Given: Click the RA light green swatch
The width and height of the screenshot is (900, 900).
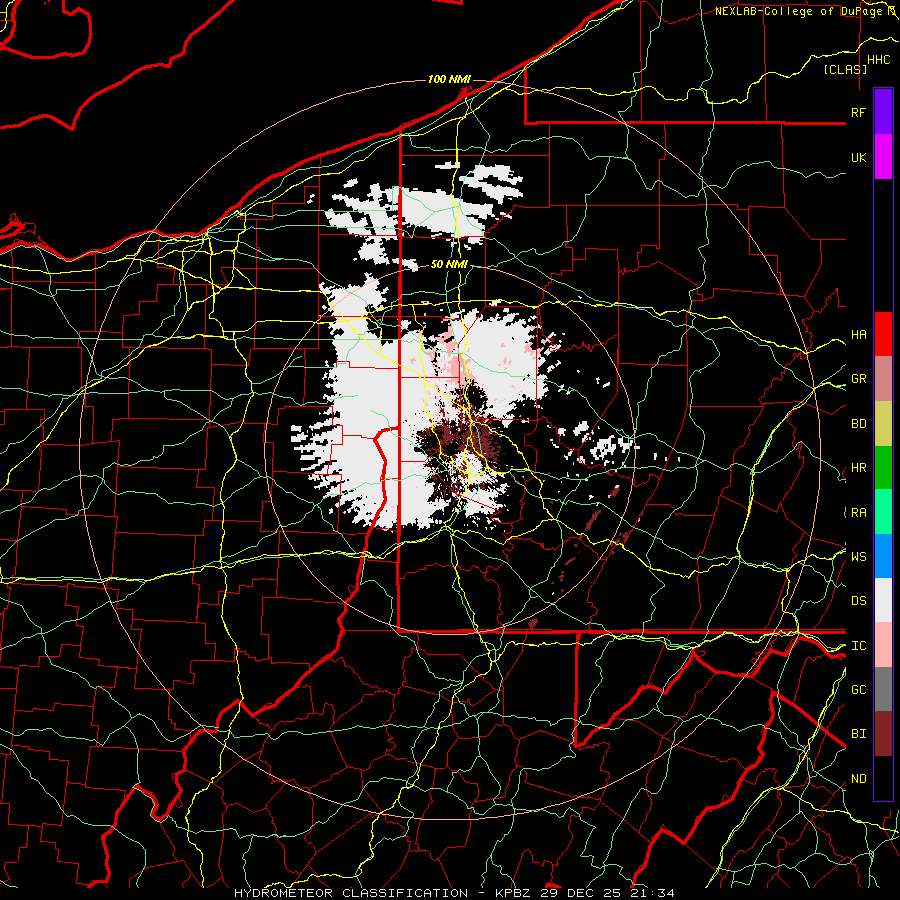Looking at the screenshot, I should coord(883,511).
